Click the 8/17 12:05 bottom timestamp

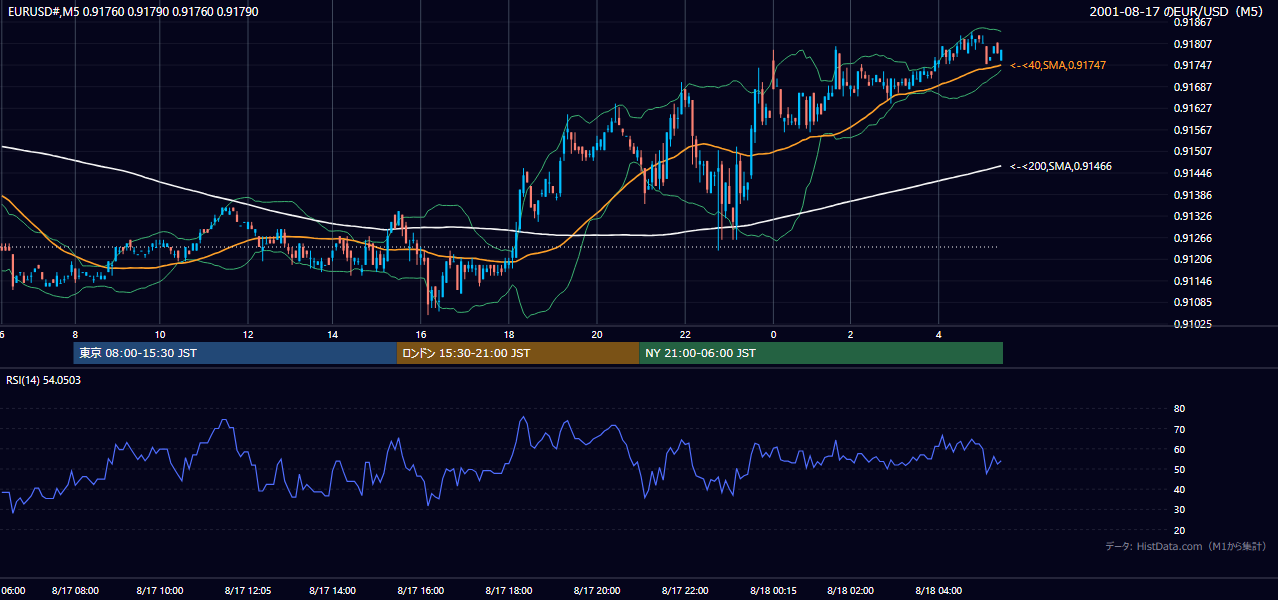(248, 591)
